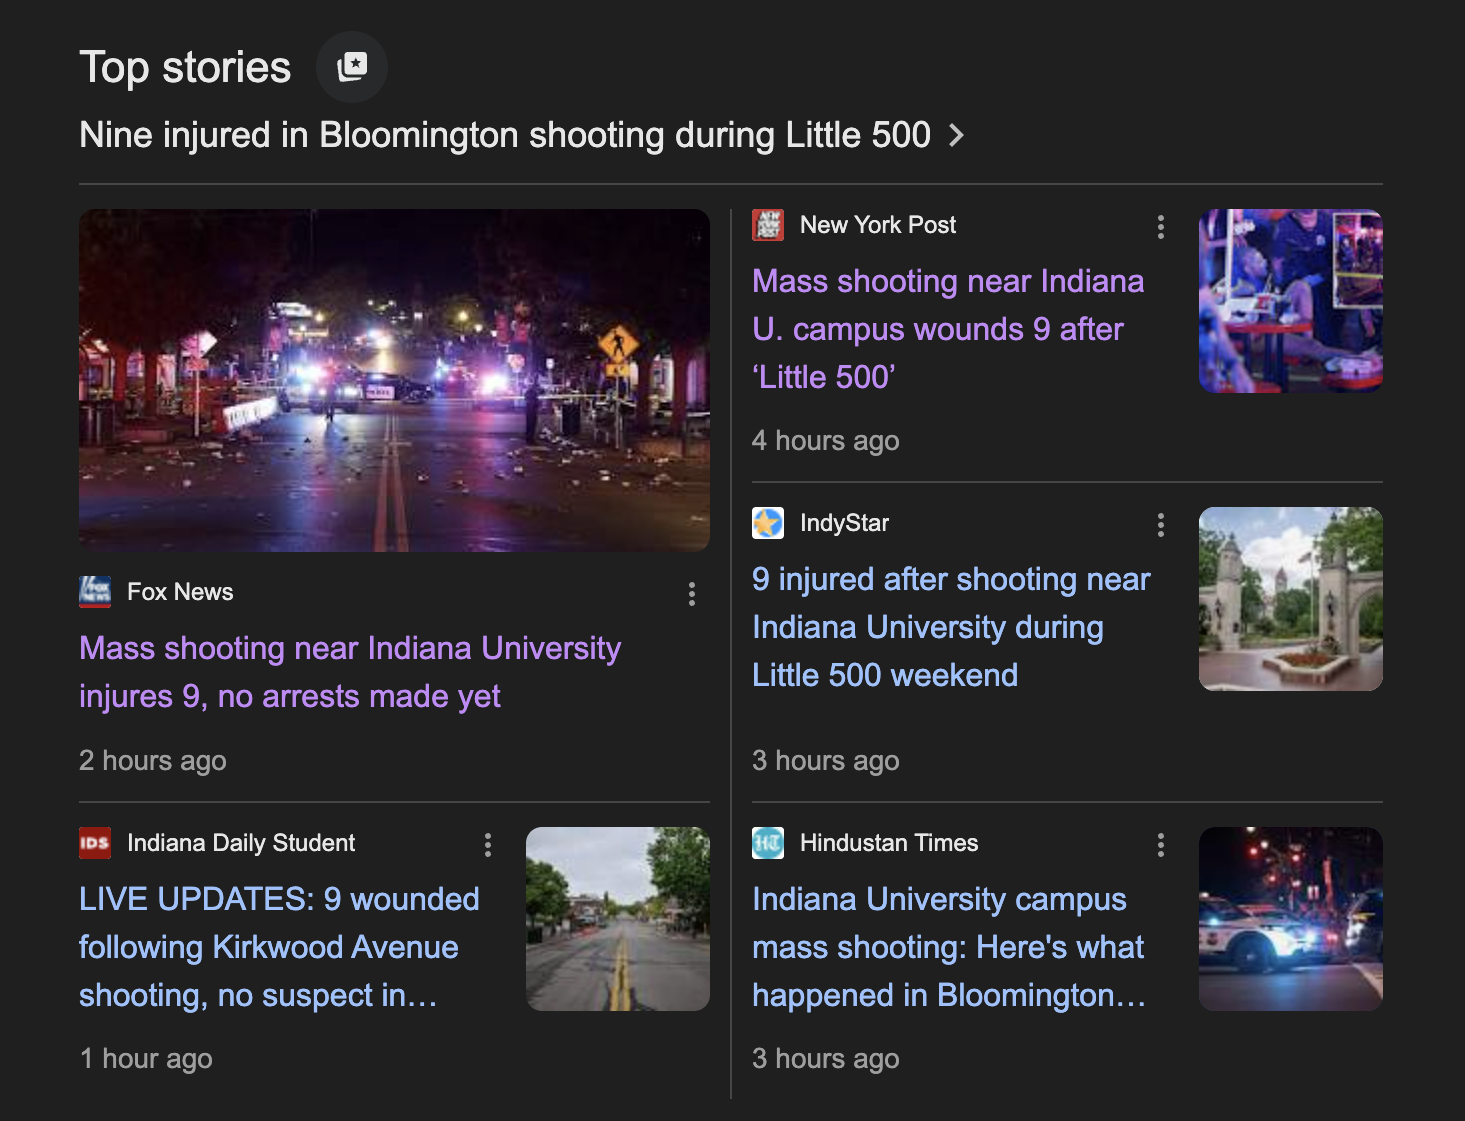Open New York Post 'Mass shooting near Indiana U. campus' article
This screenshot has height=1121, width=1465.
[x=948, y=329]
